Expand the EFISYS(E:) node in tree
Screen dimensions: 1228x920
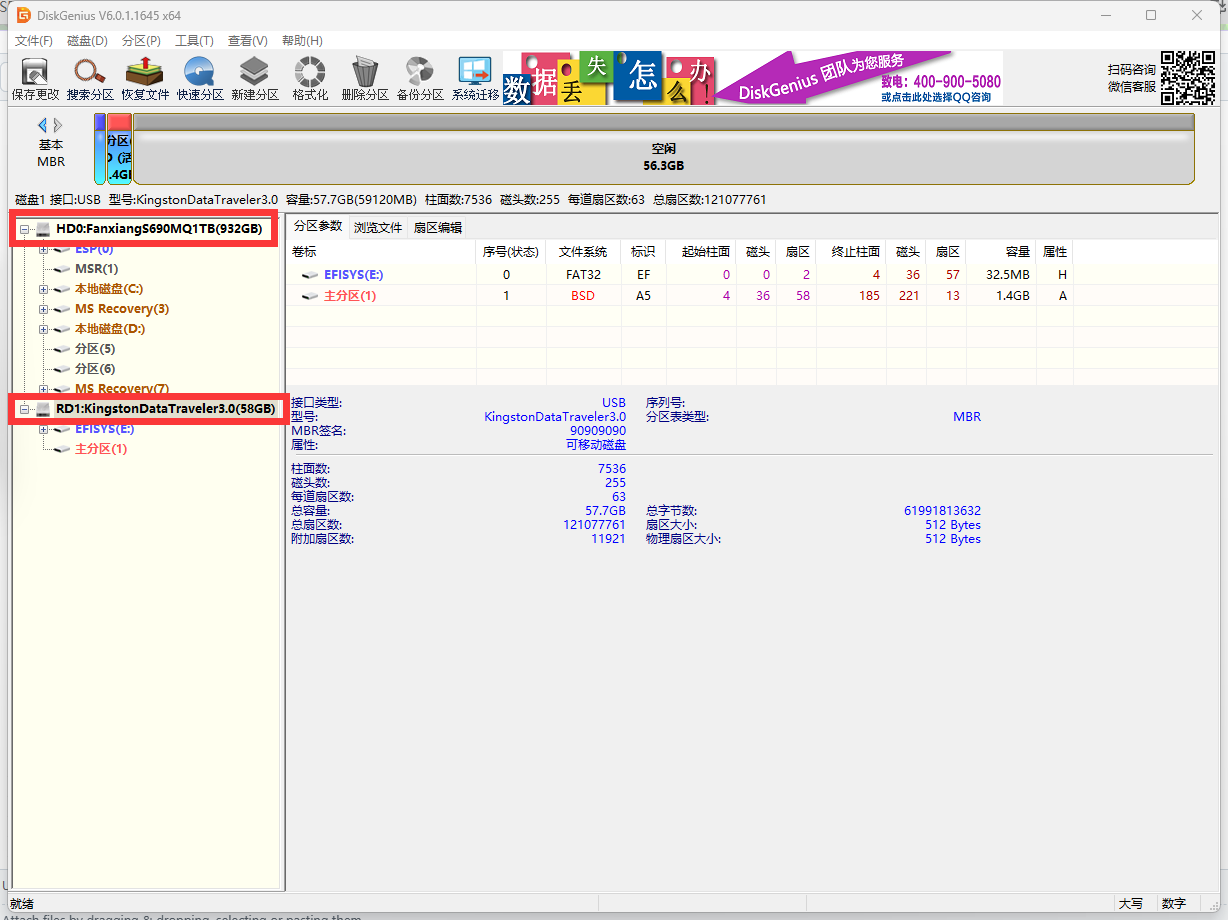click(43, 429)
